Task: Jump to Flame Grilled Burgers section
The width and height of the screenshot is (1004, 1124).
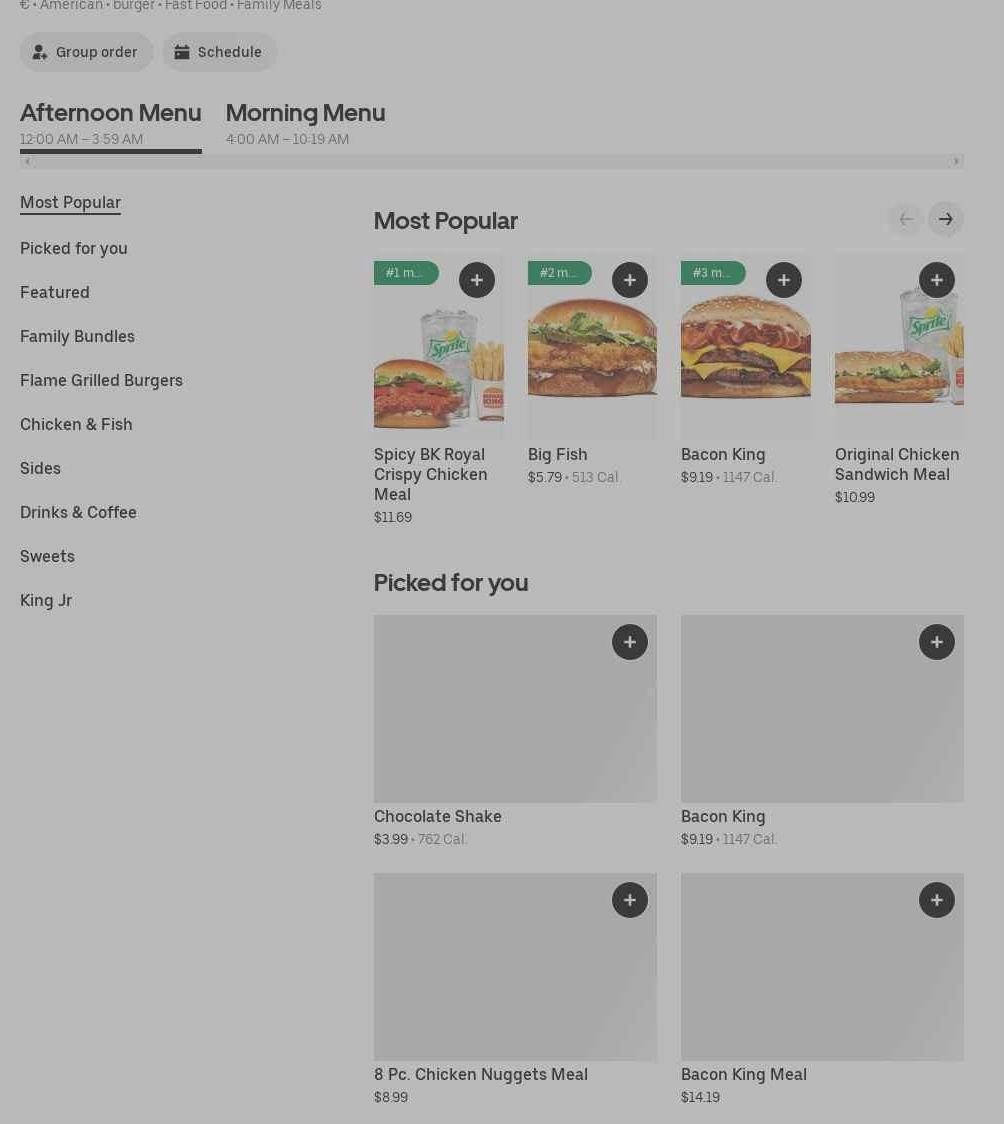Action: 101,380
